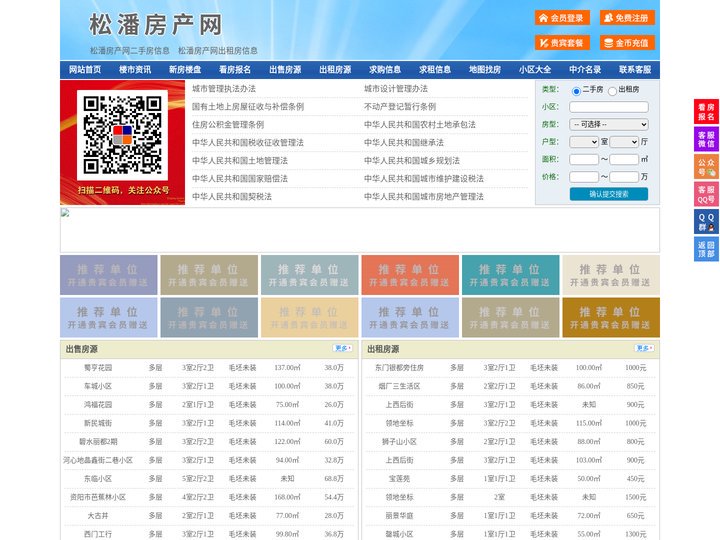
Task: Open 出租房源 navigation item
Action: tap(335, 70)
